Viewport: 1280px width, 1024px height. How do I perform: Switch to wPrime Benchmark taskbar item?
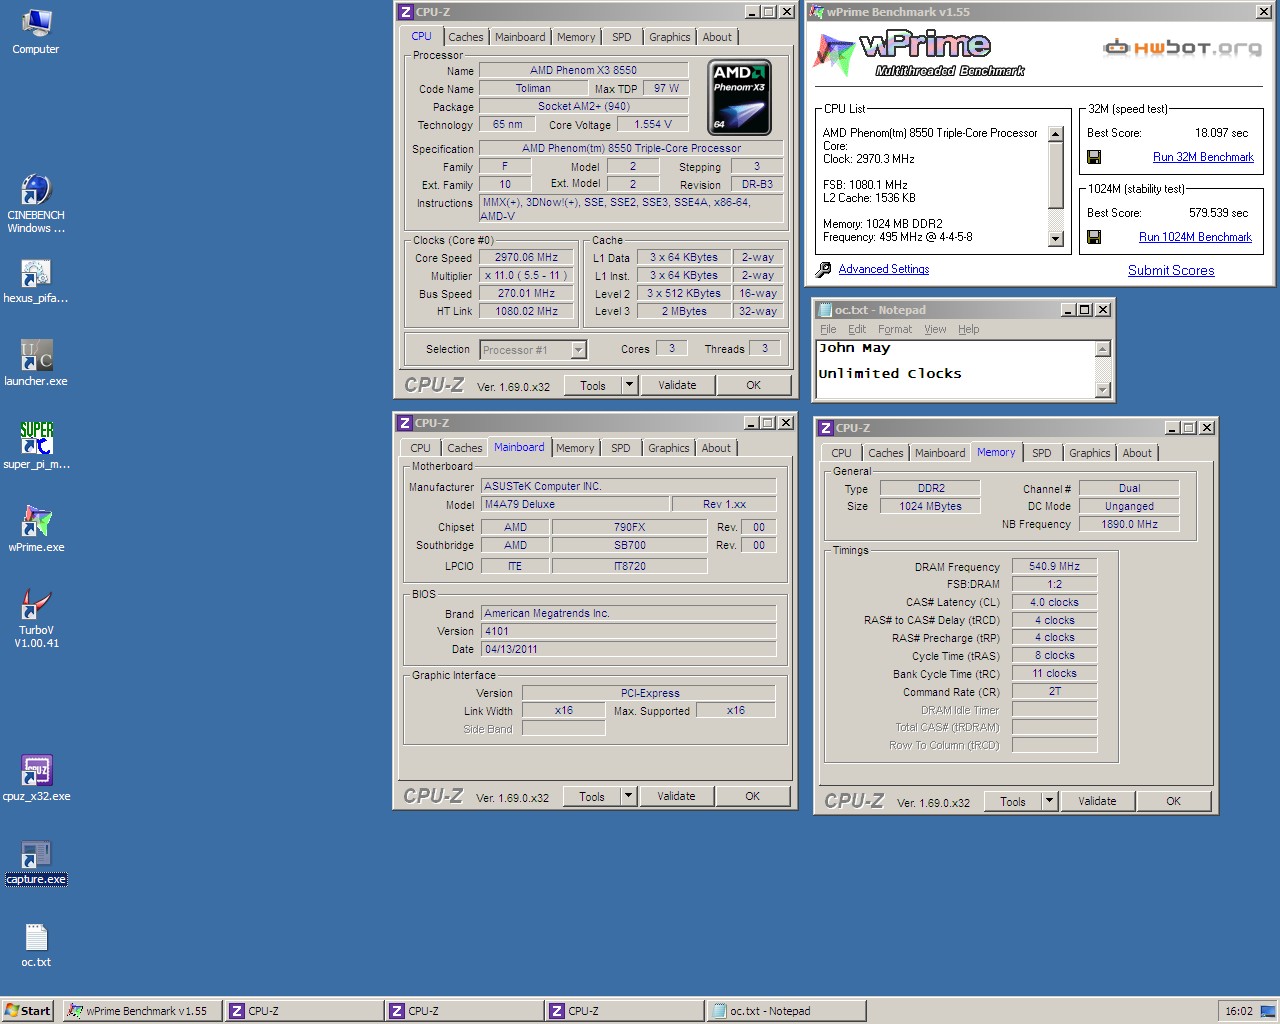click(141, 1011)
